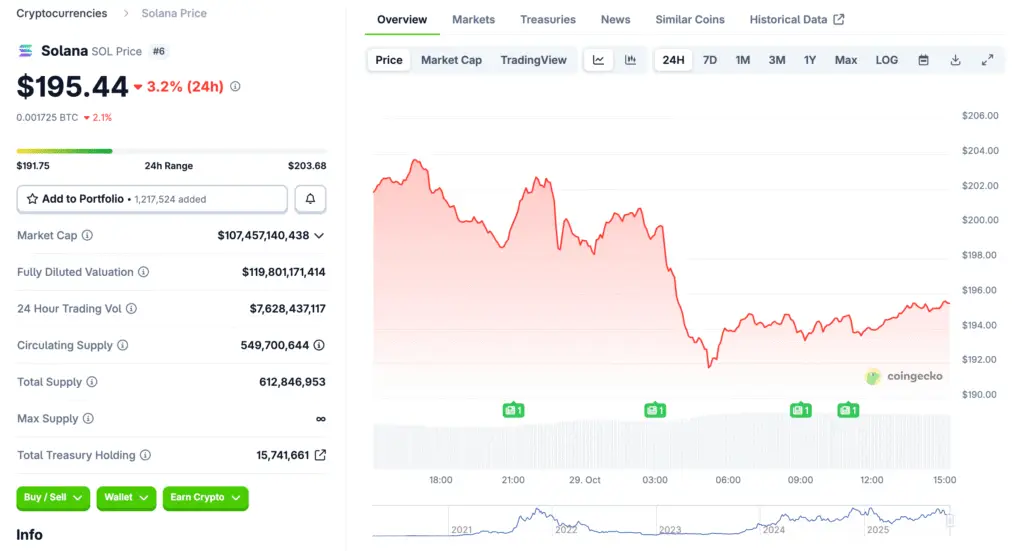Select the 7D time range
The height and width of the screenshot is (551, 1024).
(x=710, y=60)
